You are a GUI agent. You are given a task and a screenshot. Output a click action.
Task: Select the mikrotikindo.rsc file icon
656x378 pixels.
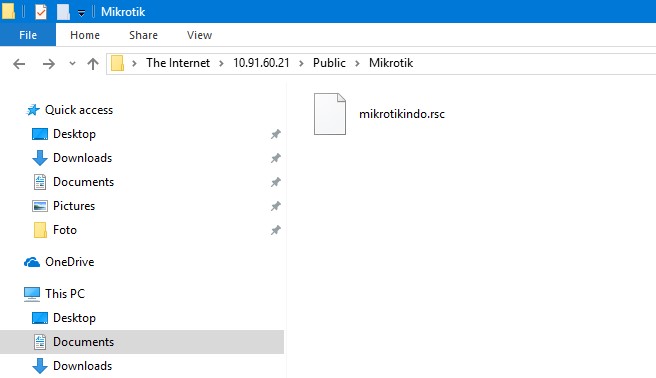coord(330,114)
